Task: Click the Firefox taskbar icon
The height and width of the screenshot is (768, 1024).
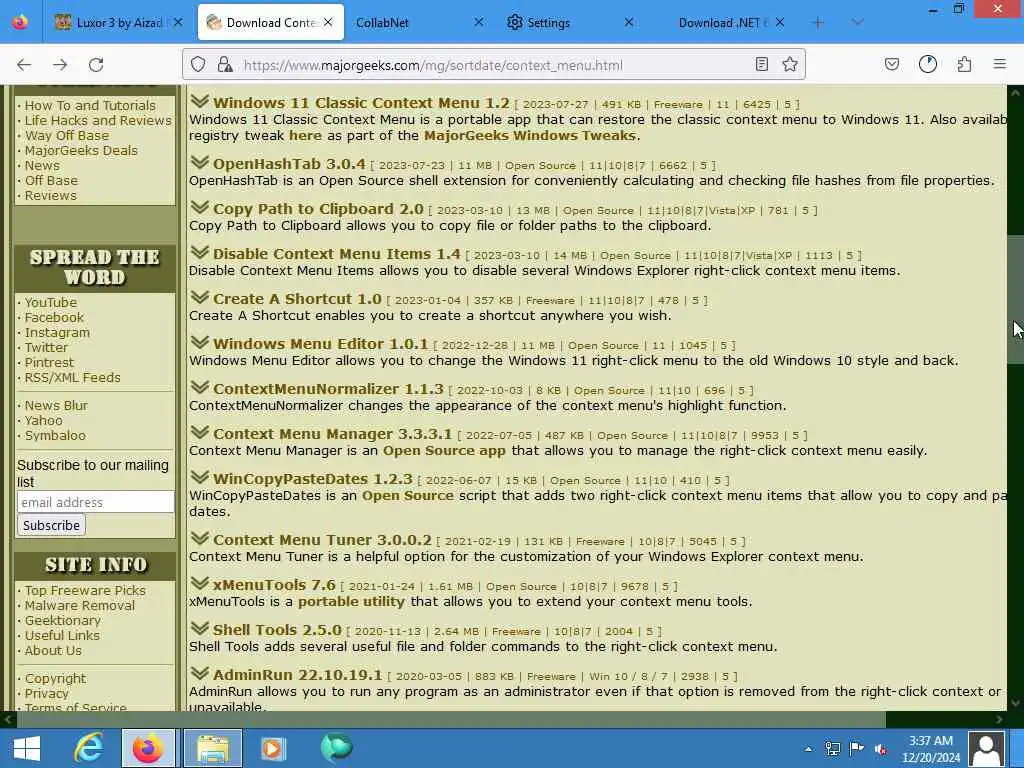Action: coord(148,748)
